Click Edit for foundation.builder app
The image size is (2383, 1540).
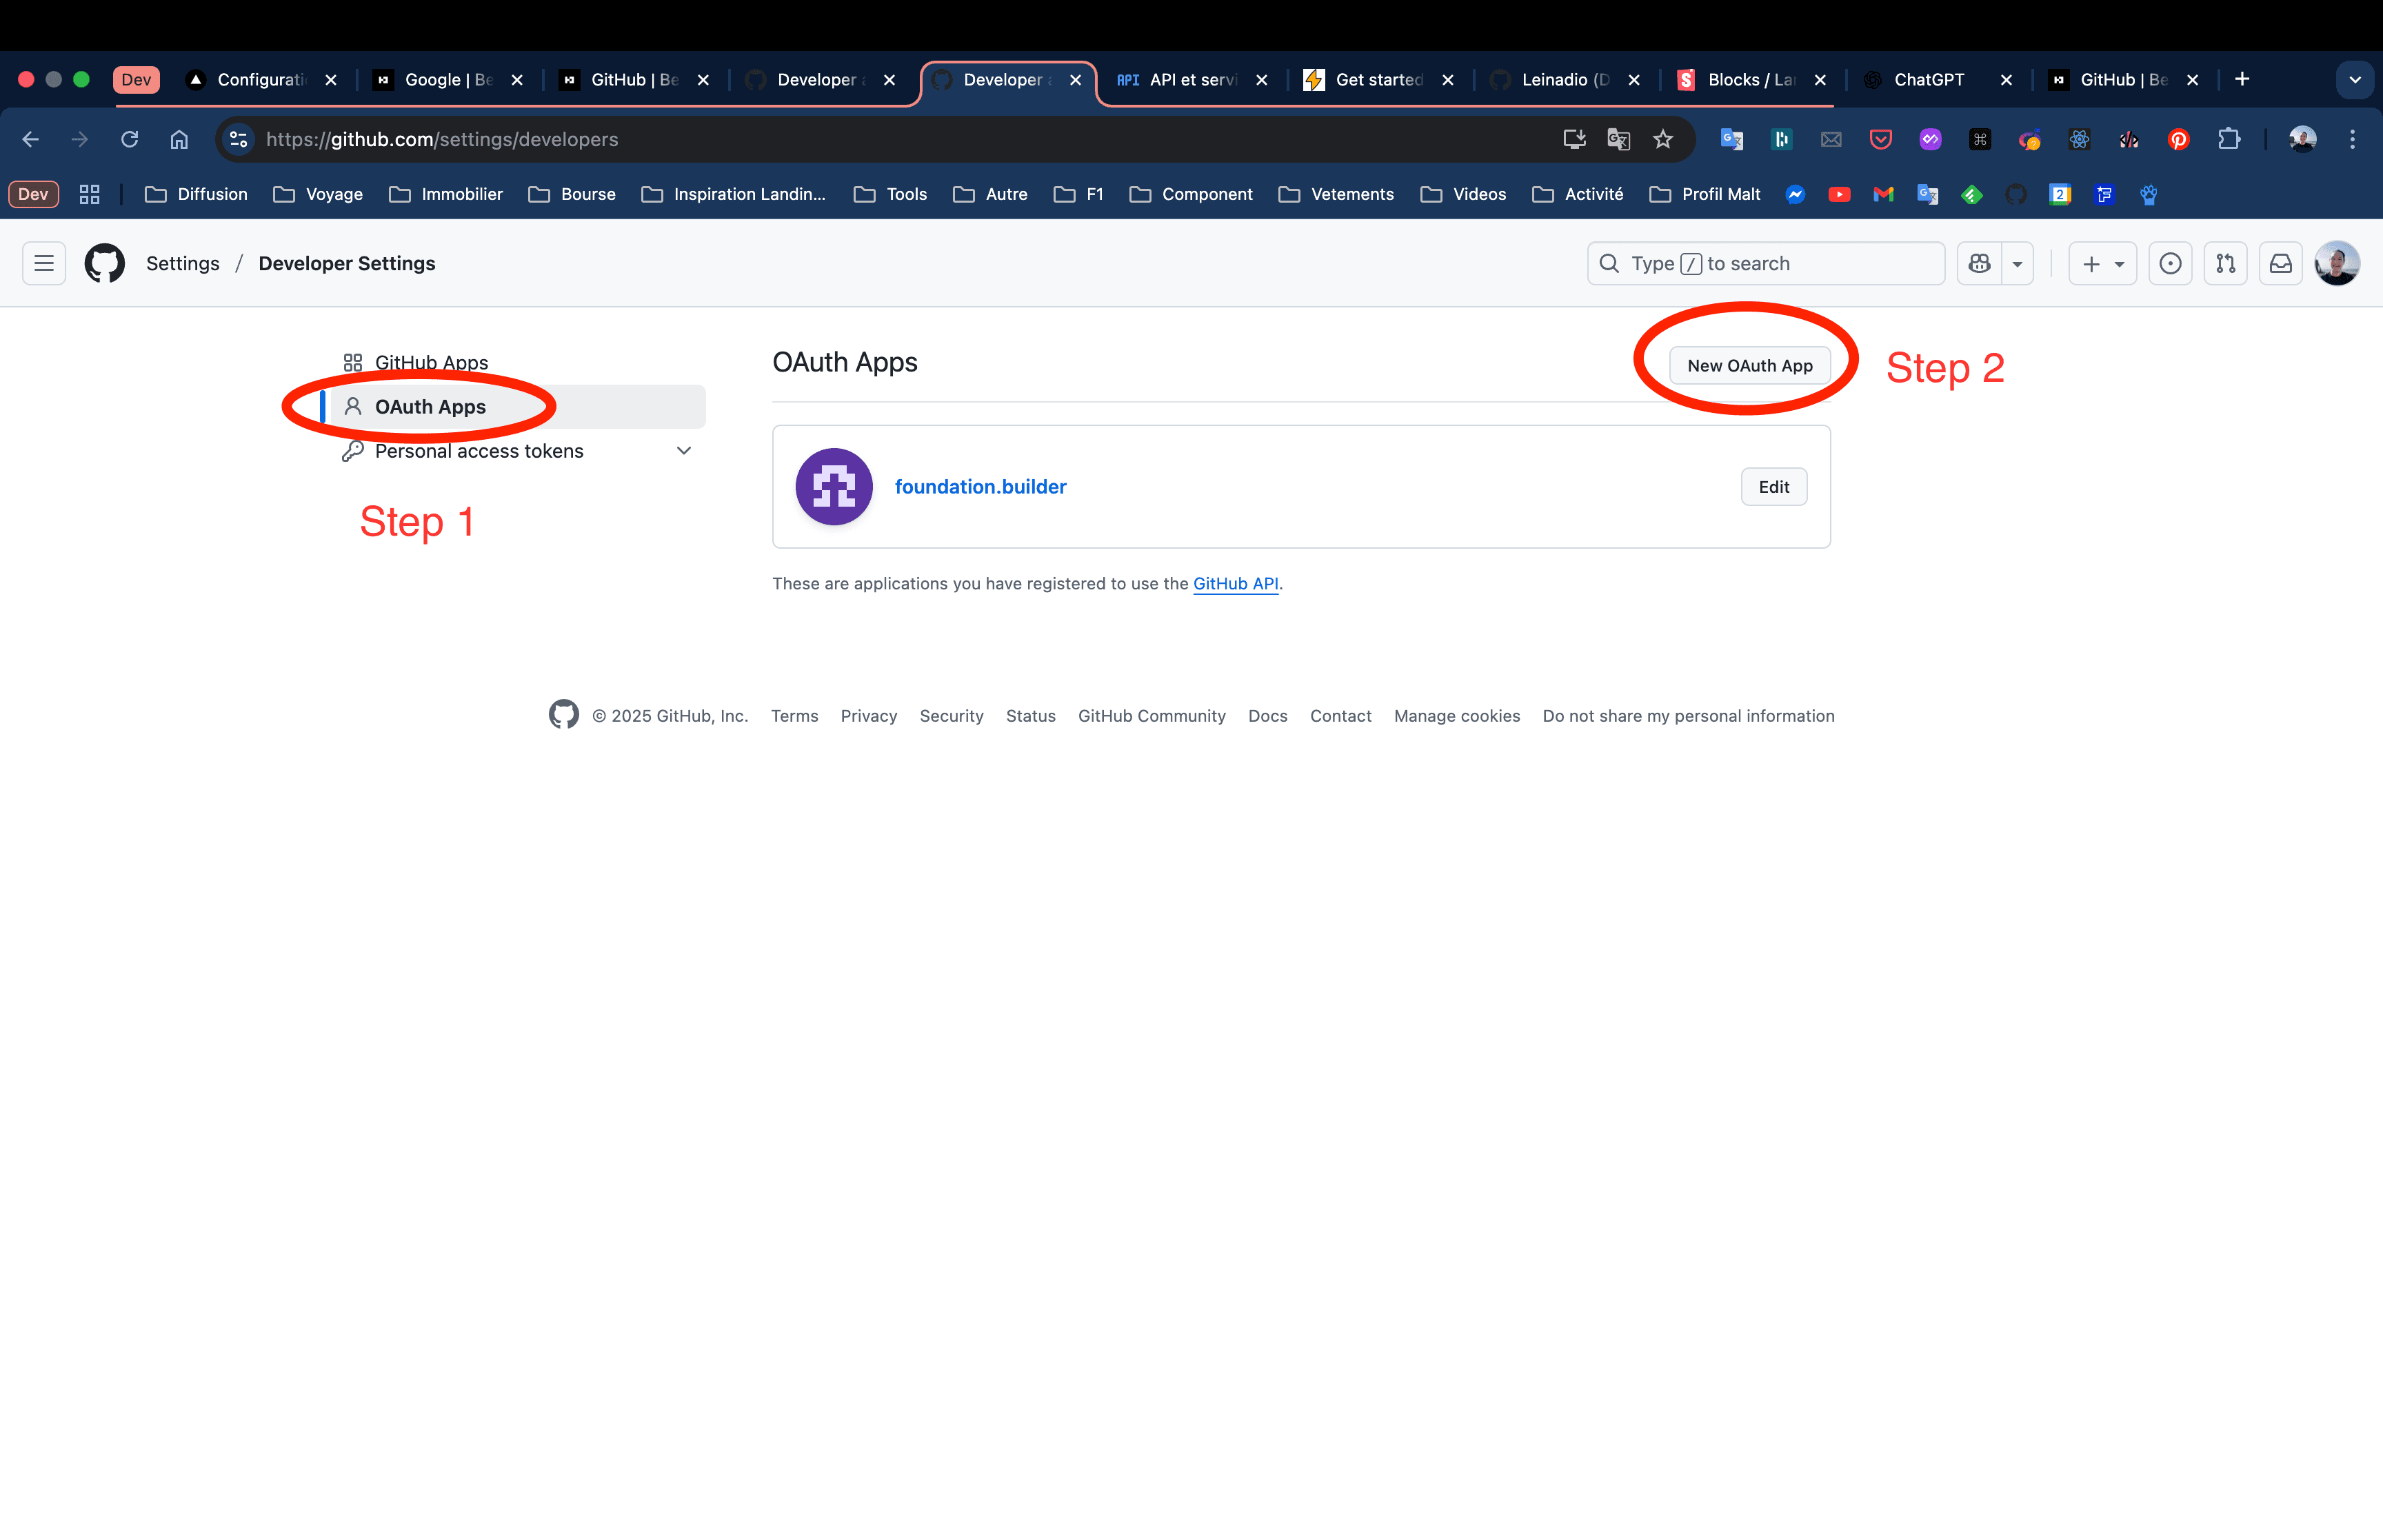point(1773,487)
